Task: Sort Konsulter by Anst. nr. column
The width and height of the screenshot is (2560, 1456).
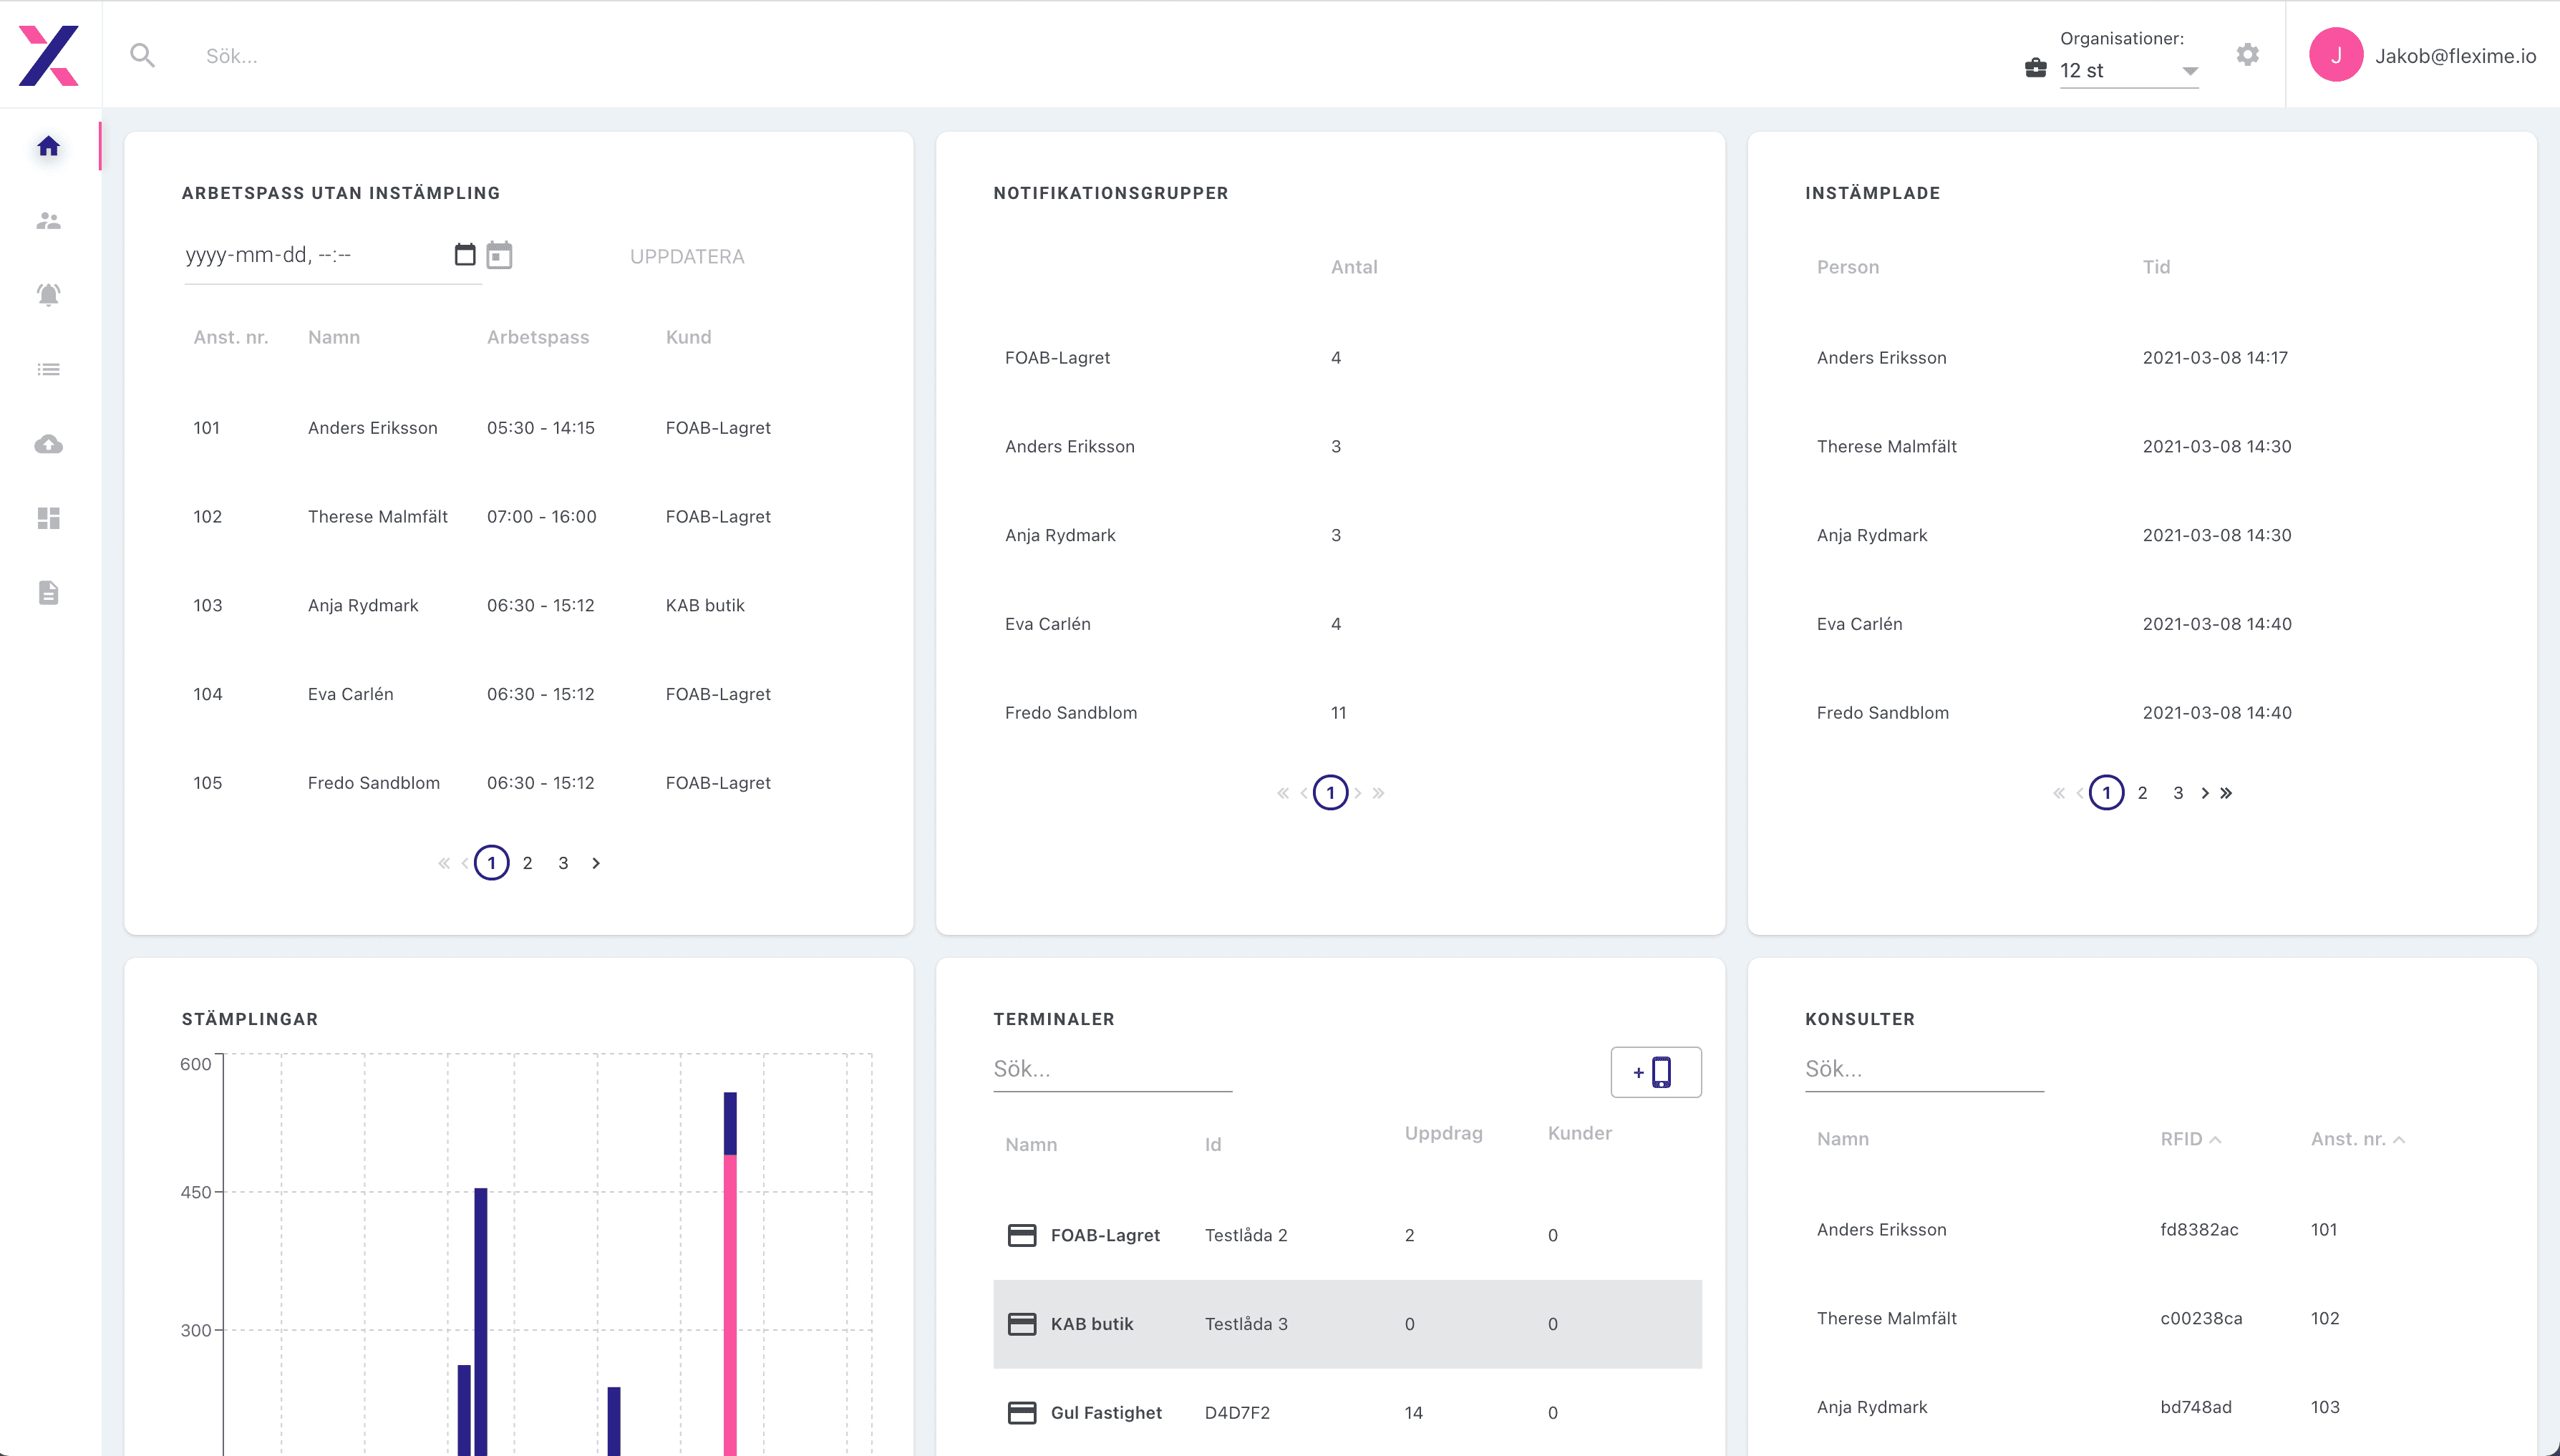Action: pos(2357,1139)
